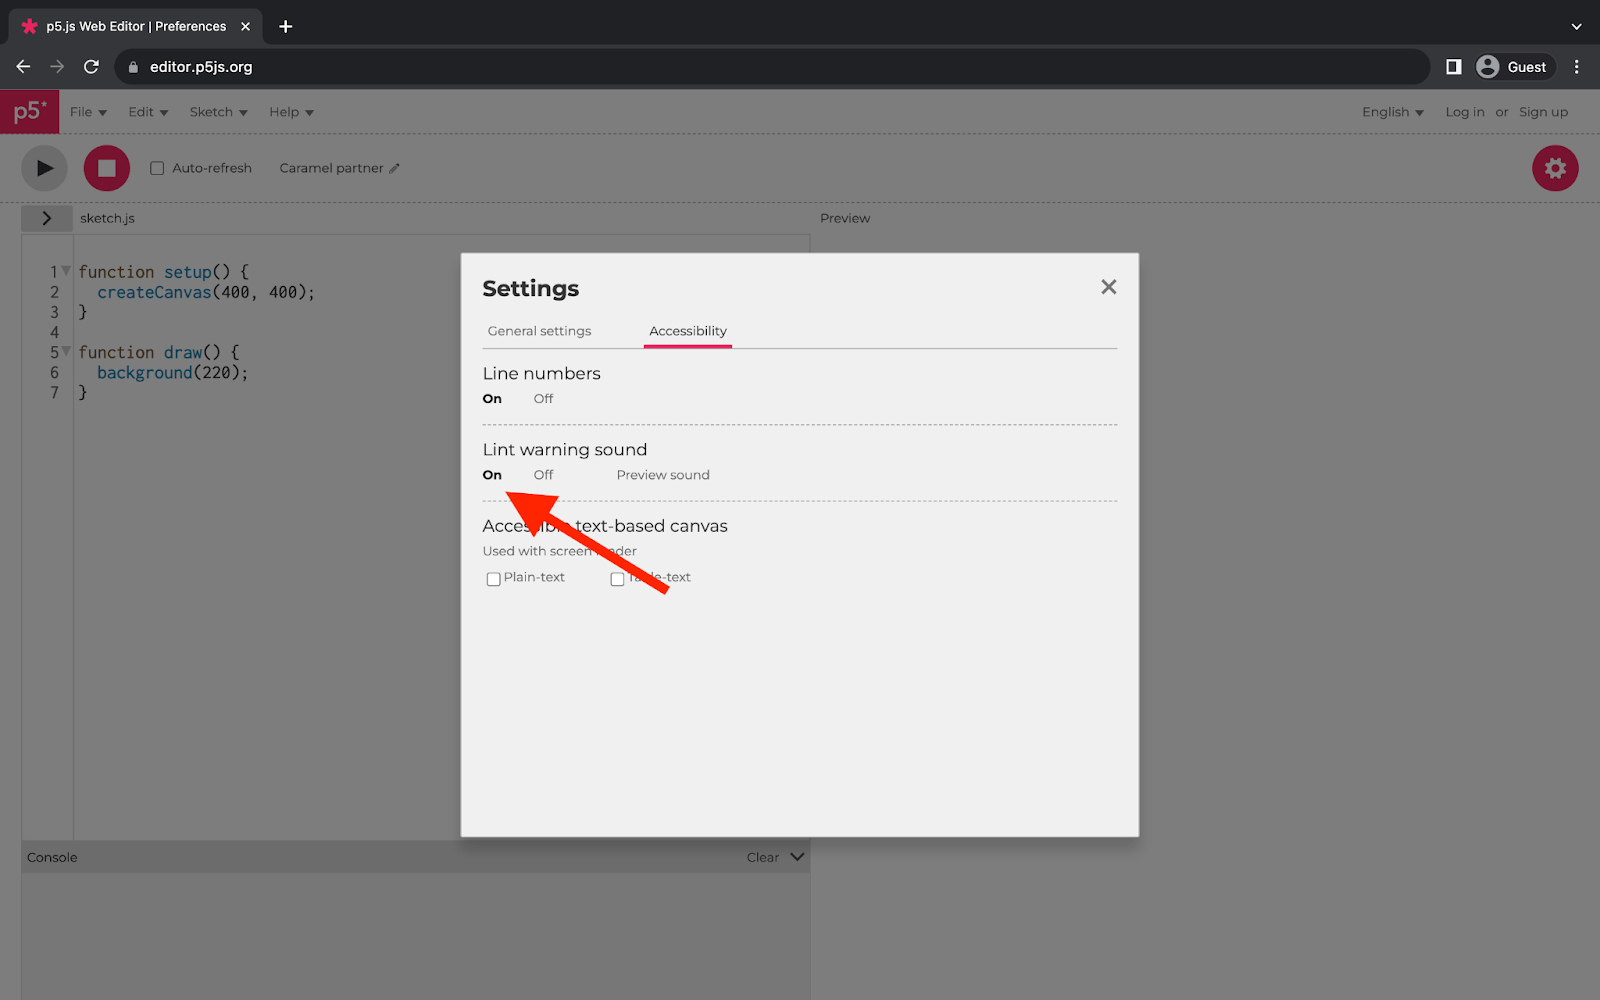Select Off for Lint warning sound
Viewport: 1600px width, 1000px height.
[x=543, y=475]
